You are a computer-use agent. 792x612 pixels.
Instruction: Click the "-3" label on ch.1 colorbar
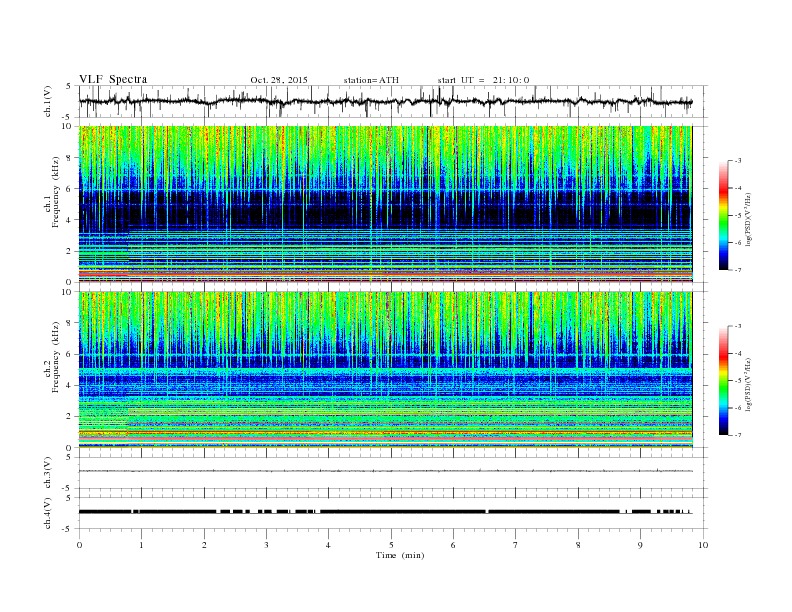click(738, 161)
